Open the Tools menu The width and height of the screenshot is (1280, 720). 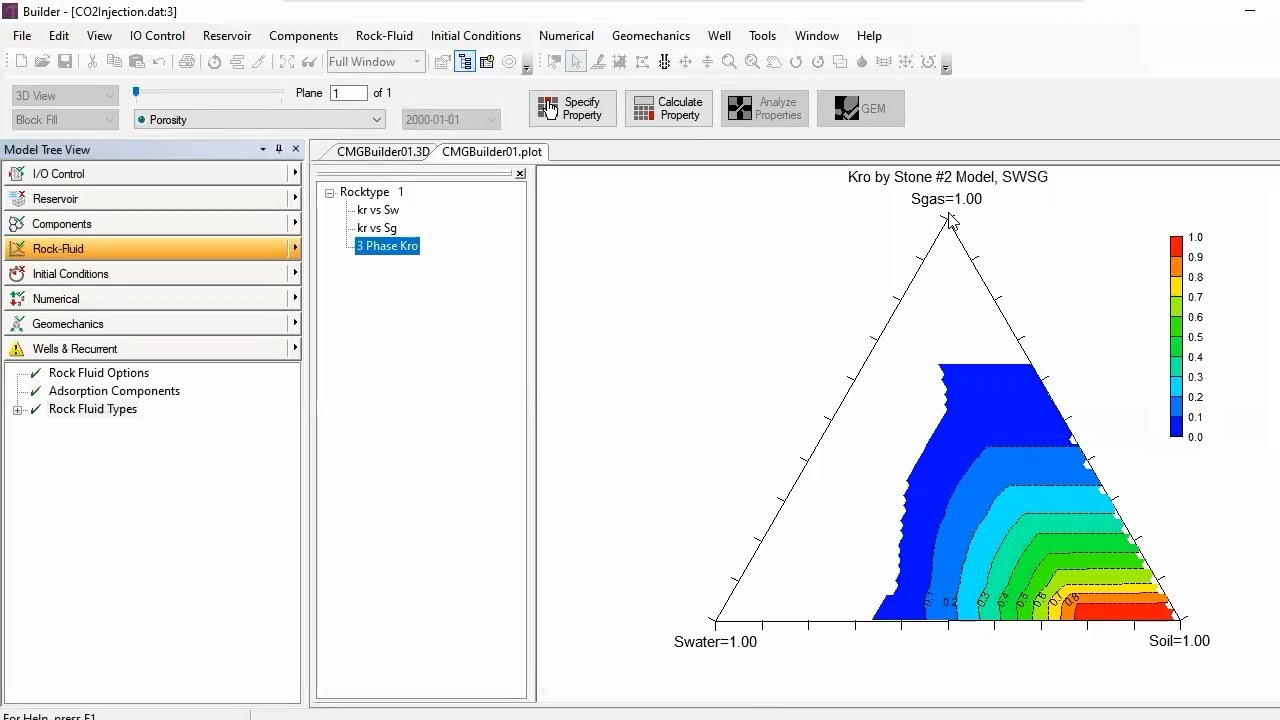(762, 35)
